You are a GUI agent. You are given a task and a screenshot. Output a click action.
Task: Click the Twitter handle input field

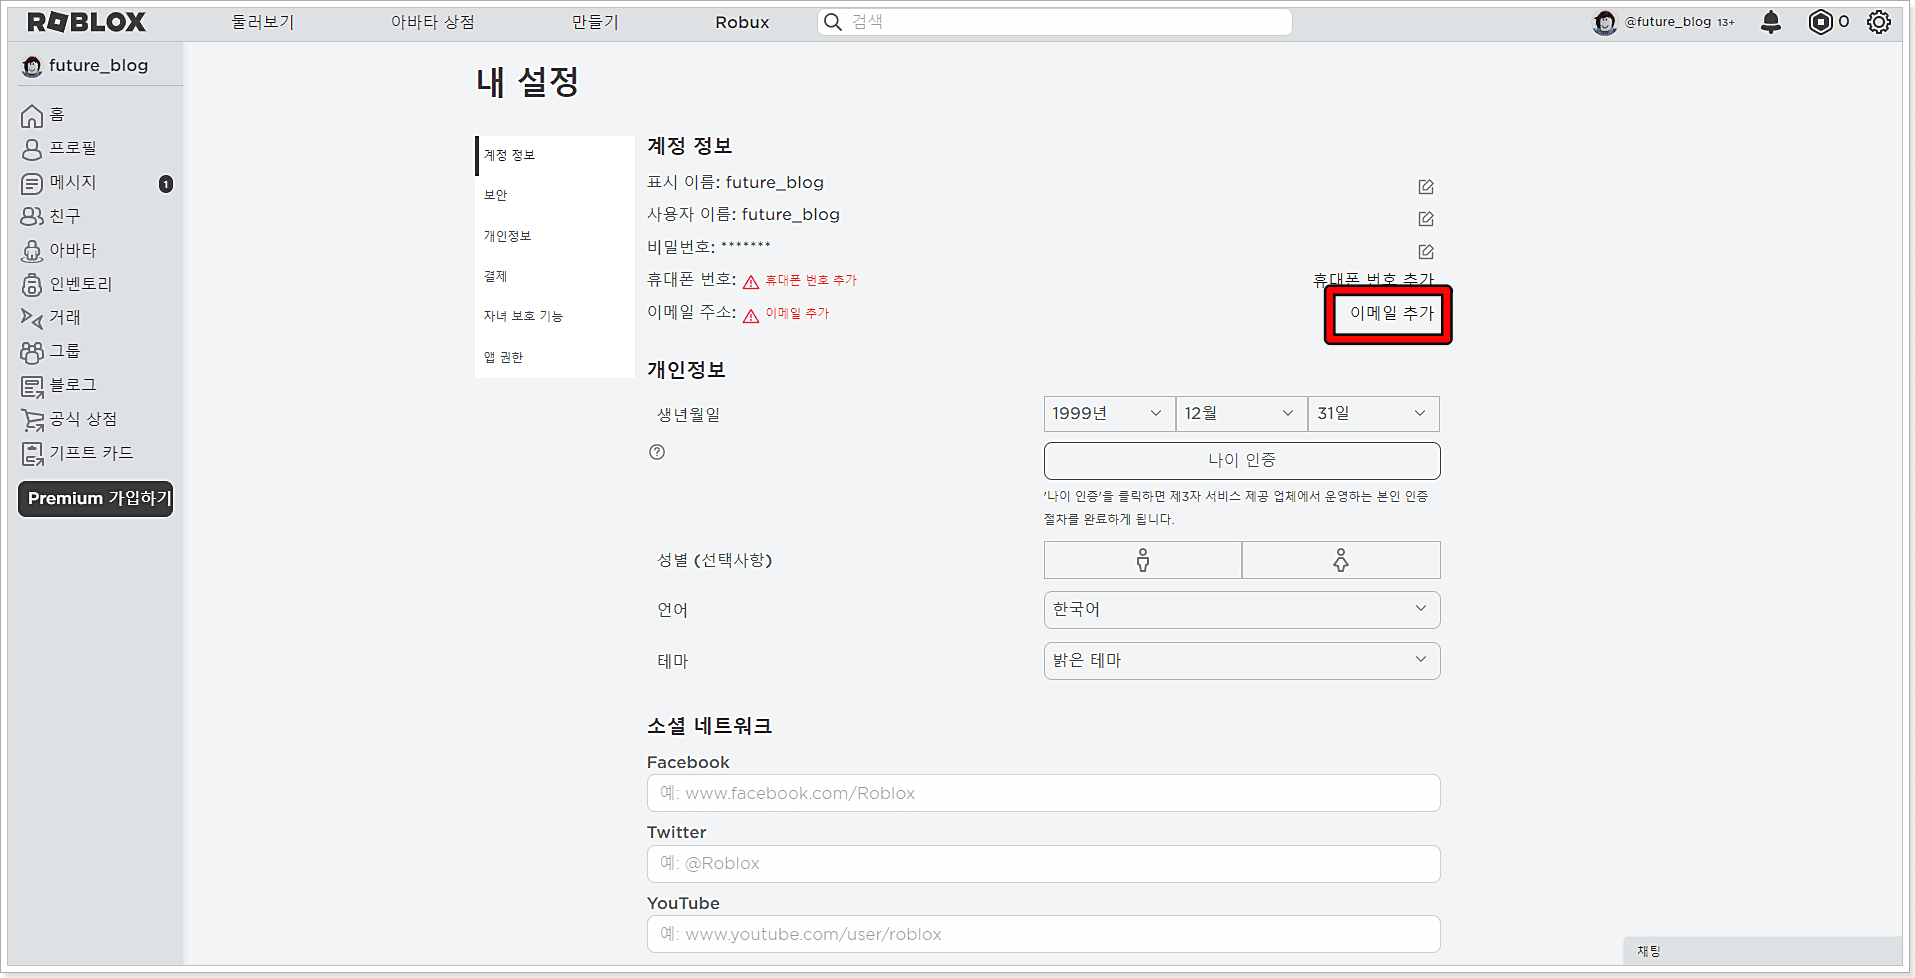click(x=1043, y=864)
